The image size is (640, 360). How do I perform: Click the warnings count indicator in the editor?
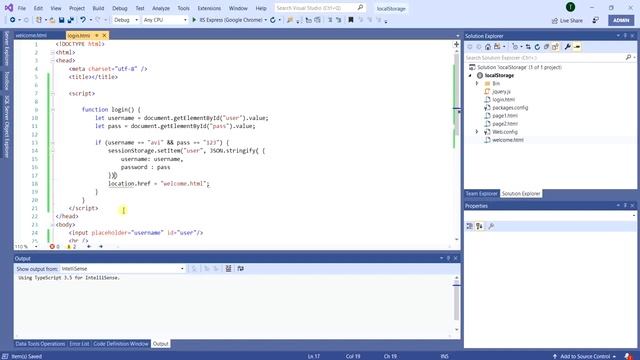click(71, 247)
